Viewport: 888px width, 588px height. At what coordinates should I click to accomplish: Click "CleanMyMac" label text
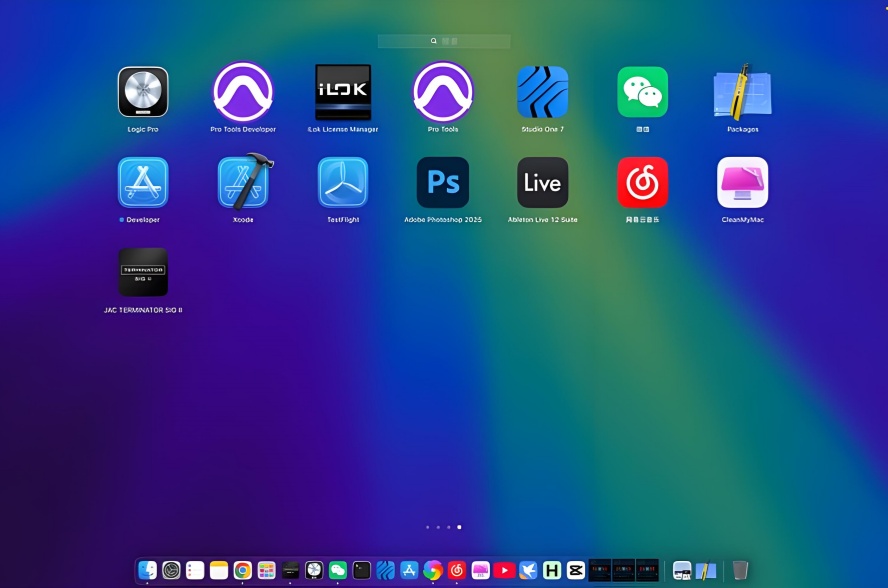[742, 220]
